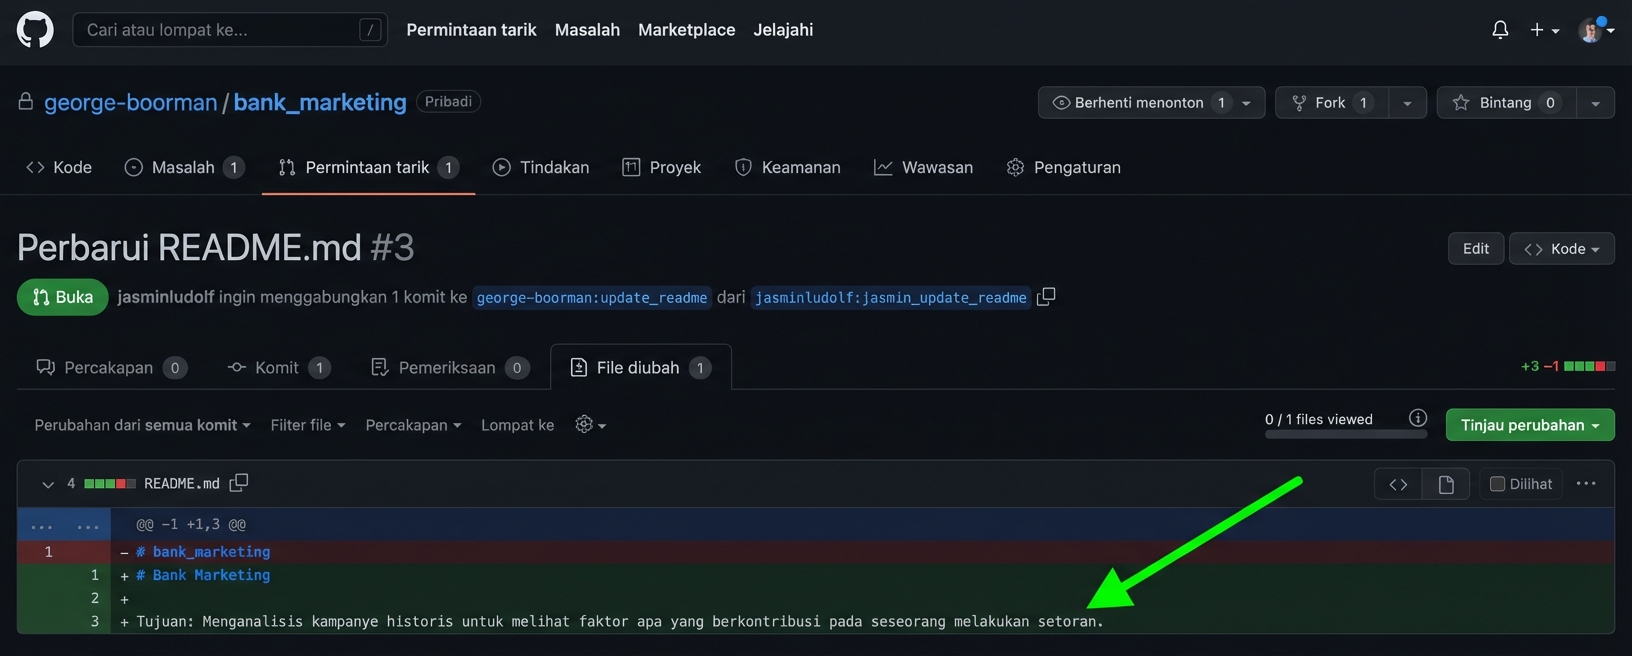Switch to the Wawasan tab
The image size is (1632, 656).
pyautogui.click(x=923, y=167)
